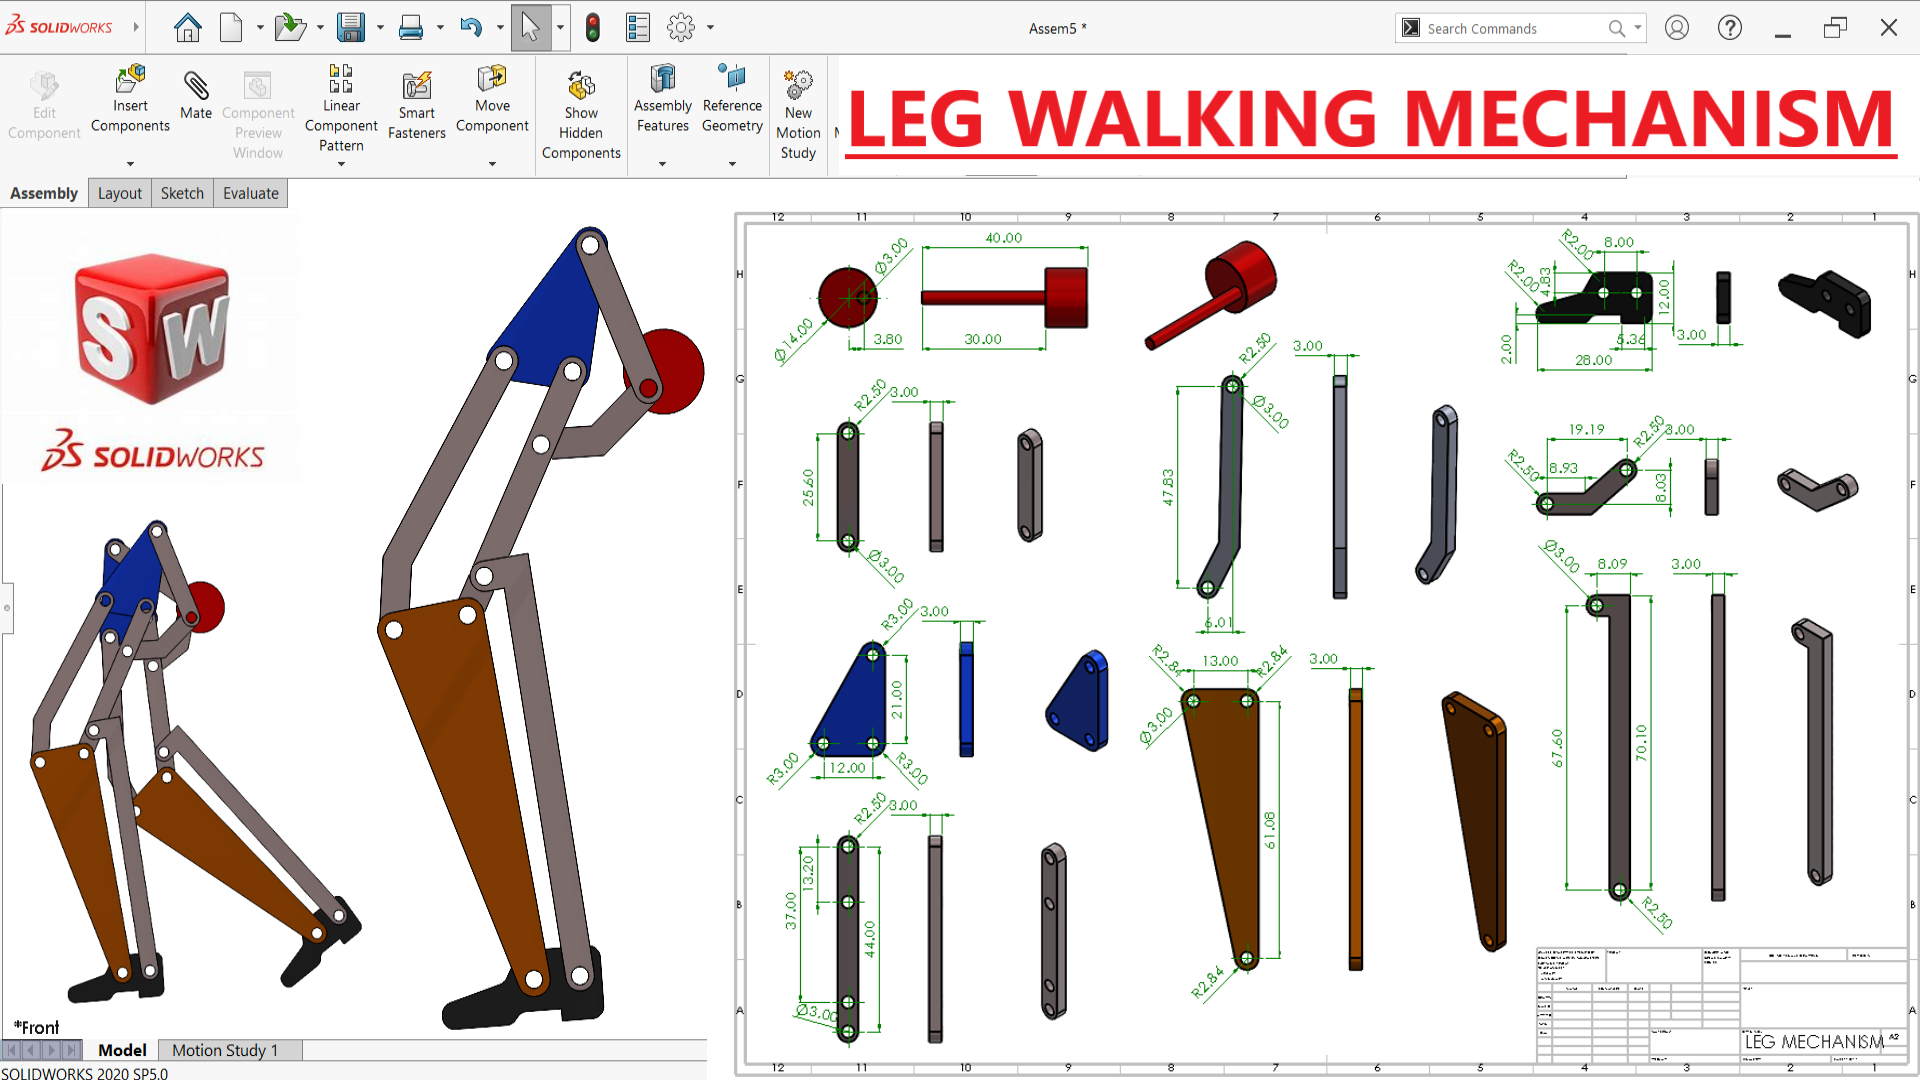Expand Linear Component Pattern dropdown arrow
The image size is (1920, 1080).
[x=341, y=164]
